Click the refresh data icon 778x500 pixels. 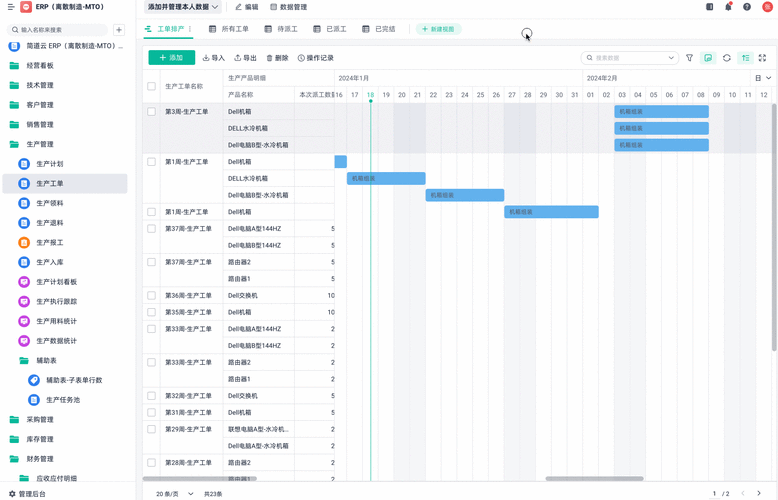pyautogui.click(x=726, y=58)
